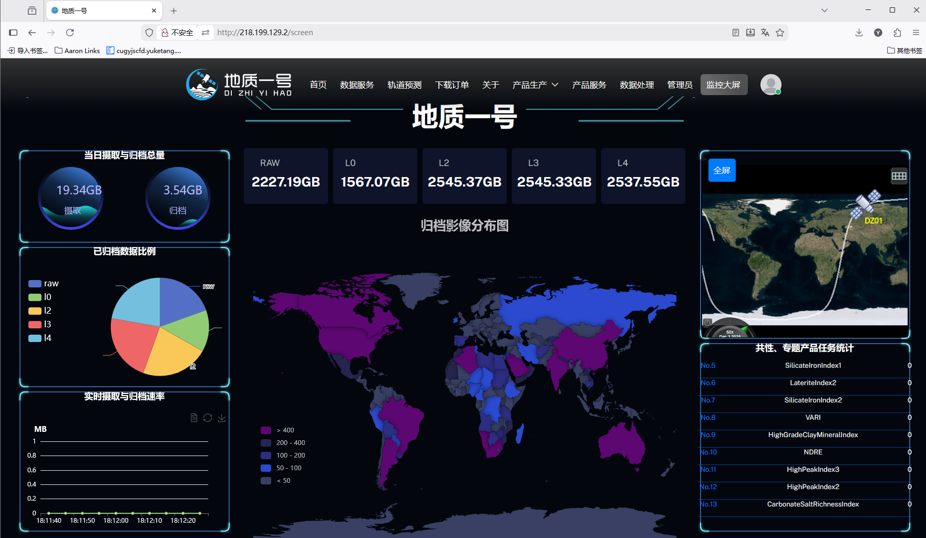Toggle the raw series in pie legend
The width and height of the screenshot is (926, 538).
click(x=43, y=283)
